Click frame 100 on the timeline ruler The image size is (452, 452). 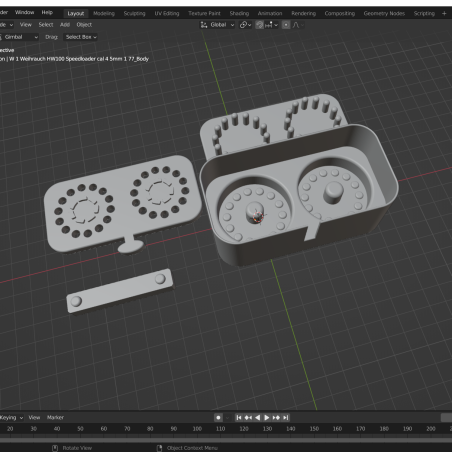tap(197, 429)
